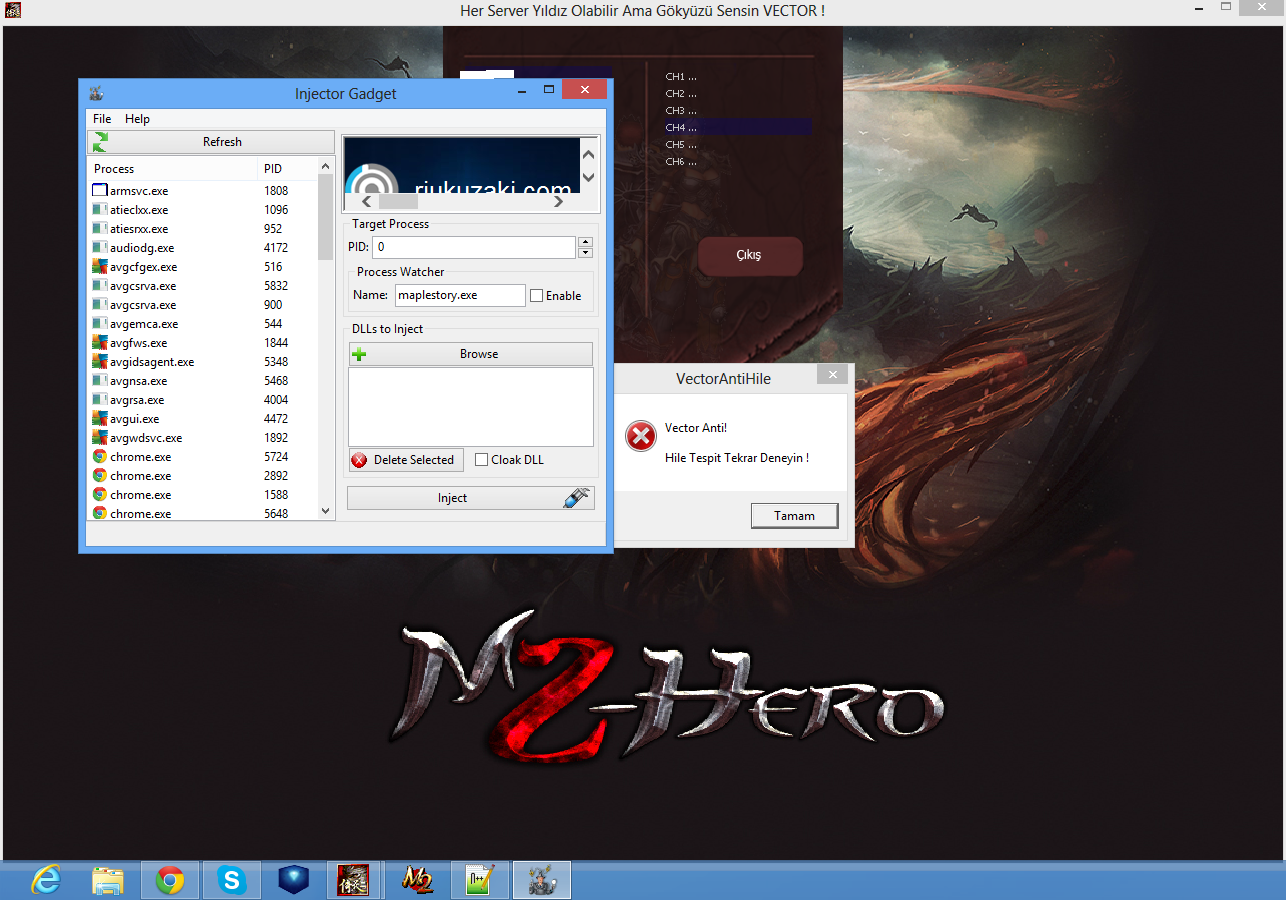Open Skype from the taskbar
Image resolution: width=1286 pixels, height=900 pixels.
(232, 880)
